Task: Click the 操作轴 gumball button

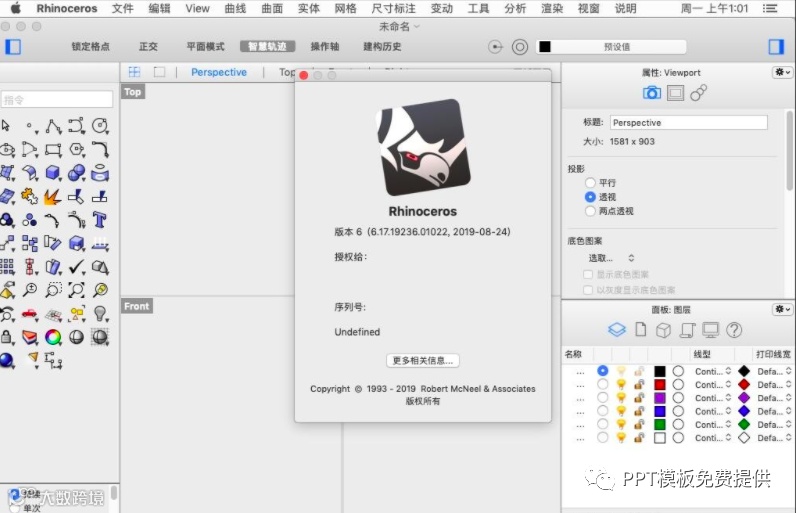Action: pyautogui.click(x=325, y=47)
